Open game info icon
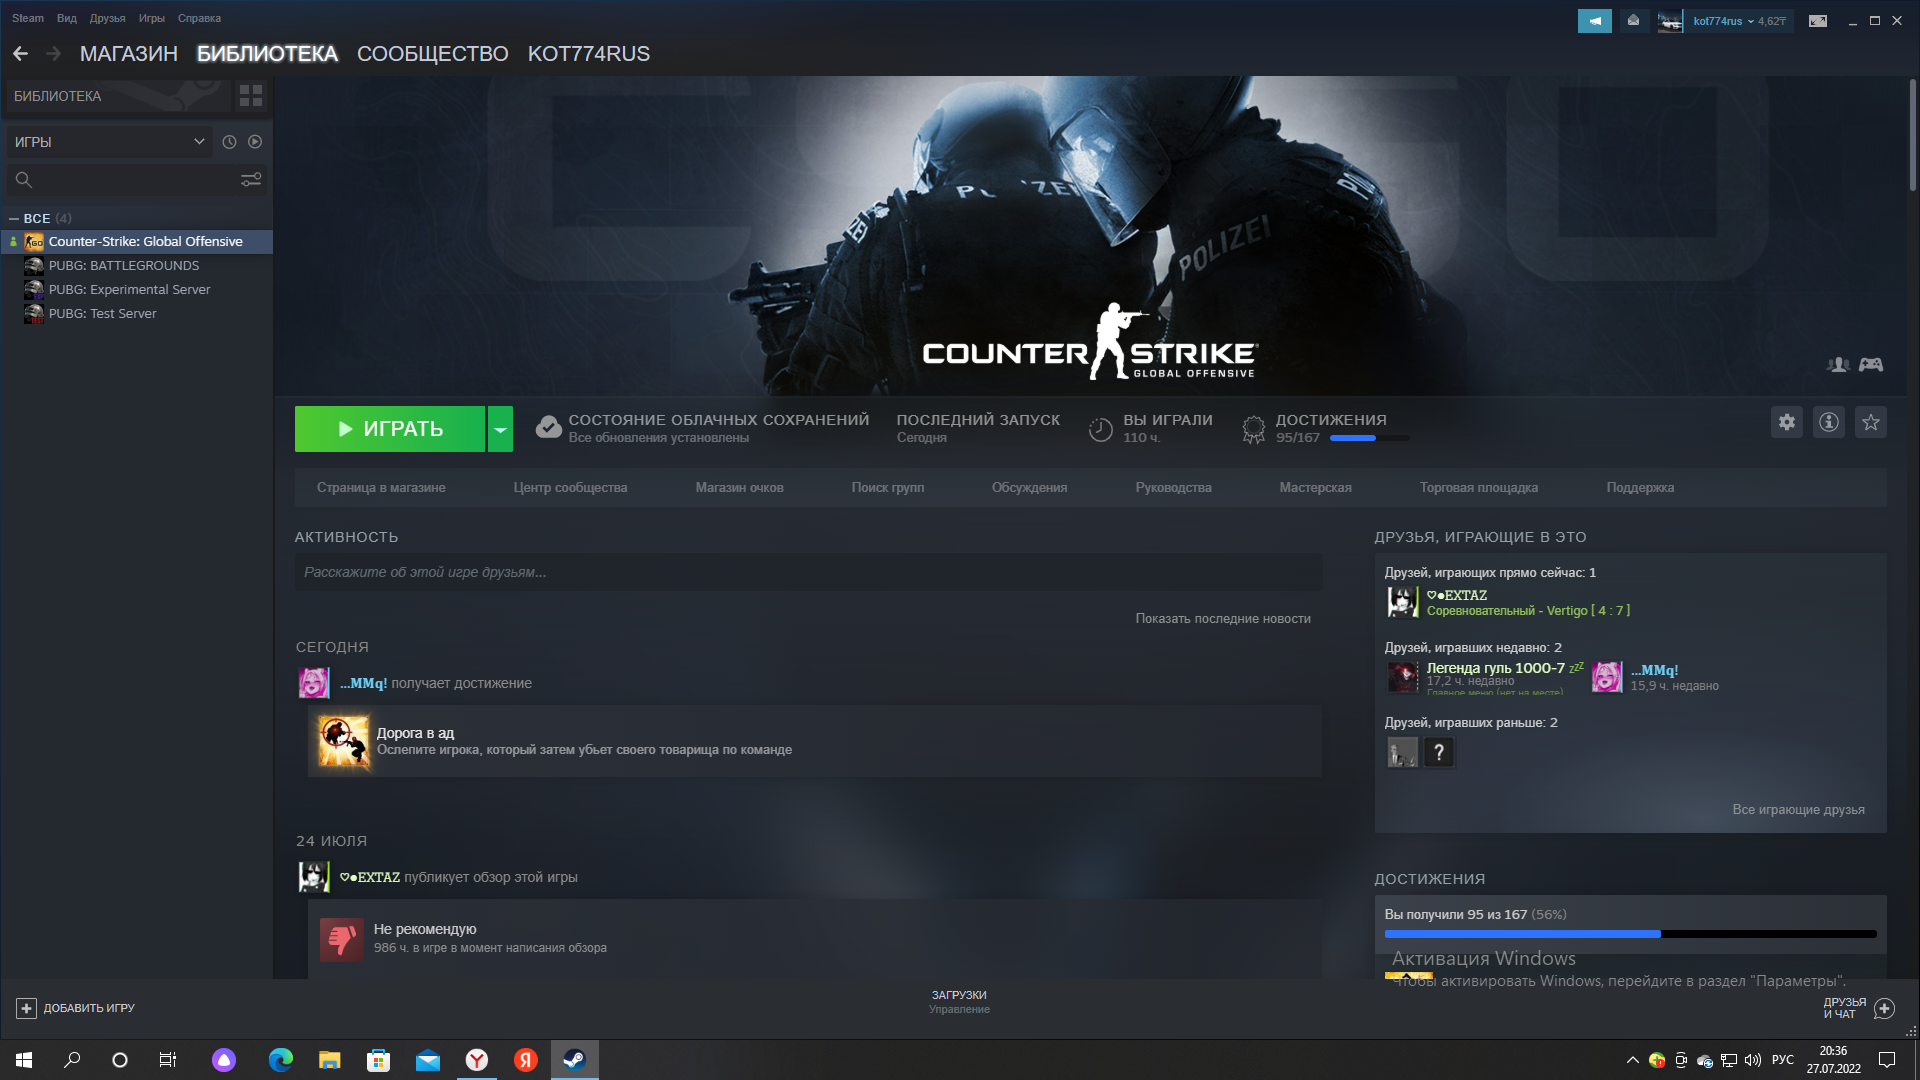The image size is (1920, 1080). (x=1829, y=422)
